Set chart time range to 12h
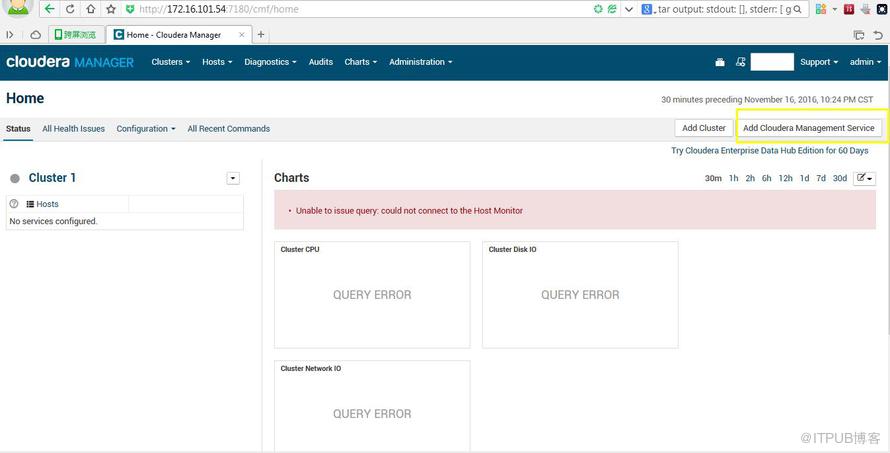The width and height of the screenshot is (890, 453). click(786, 178)
